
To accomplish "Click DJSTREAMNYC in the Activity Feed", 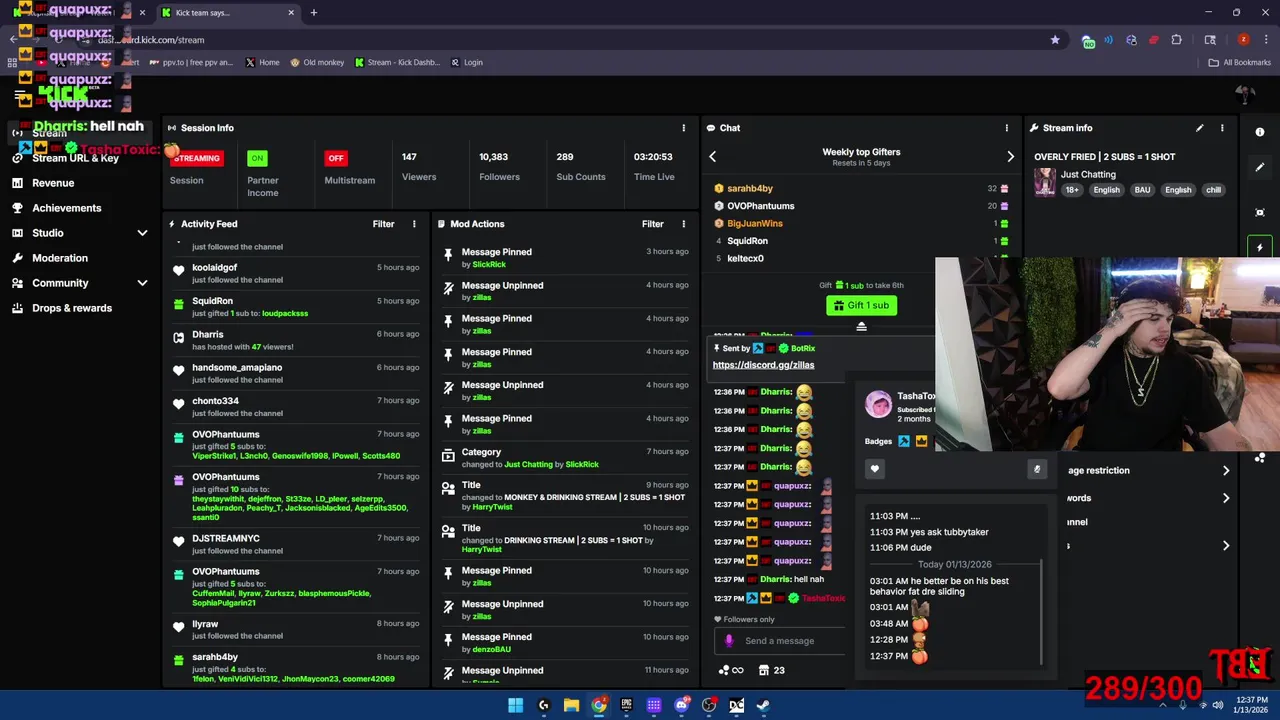I will [x=226, y=538].
